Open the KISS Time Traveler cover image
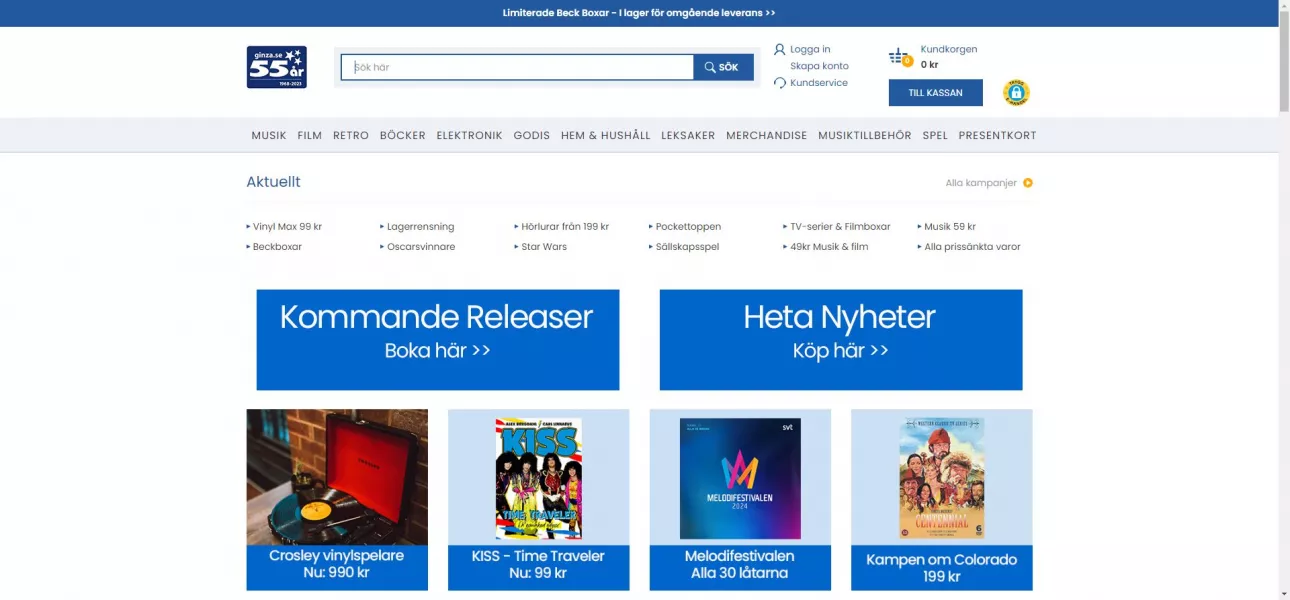 539,478
